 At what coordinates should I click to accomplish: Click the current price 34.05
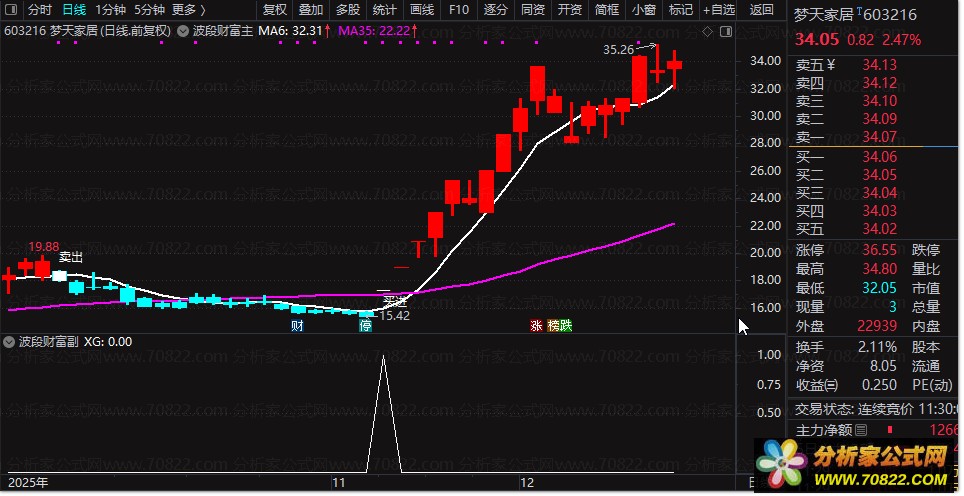816,40
